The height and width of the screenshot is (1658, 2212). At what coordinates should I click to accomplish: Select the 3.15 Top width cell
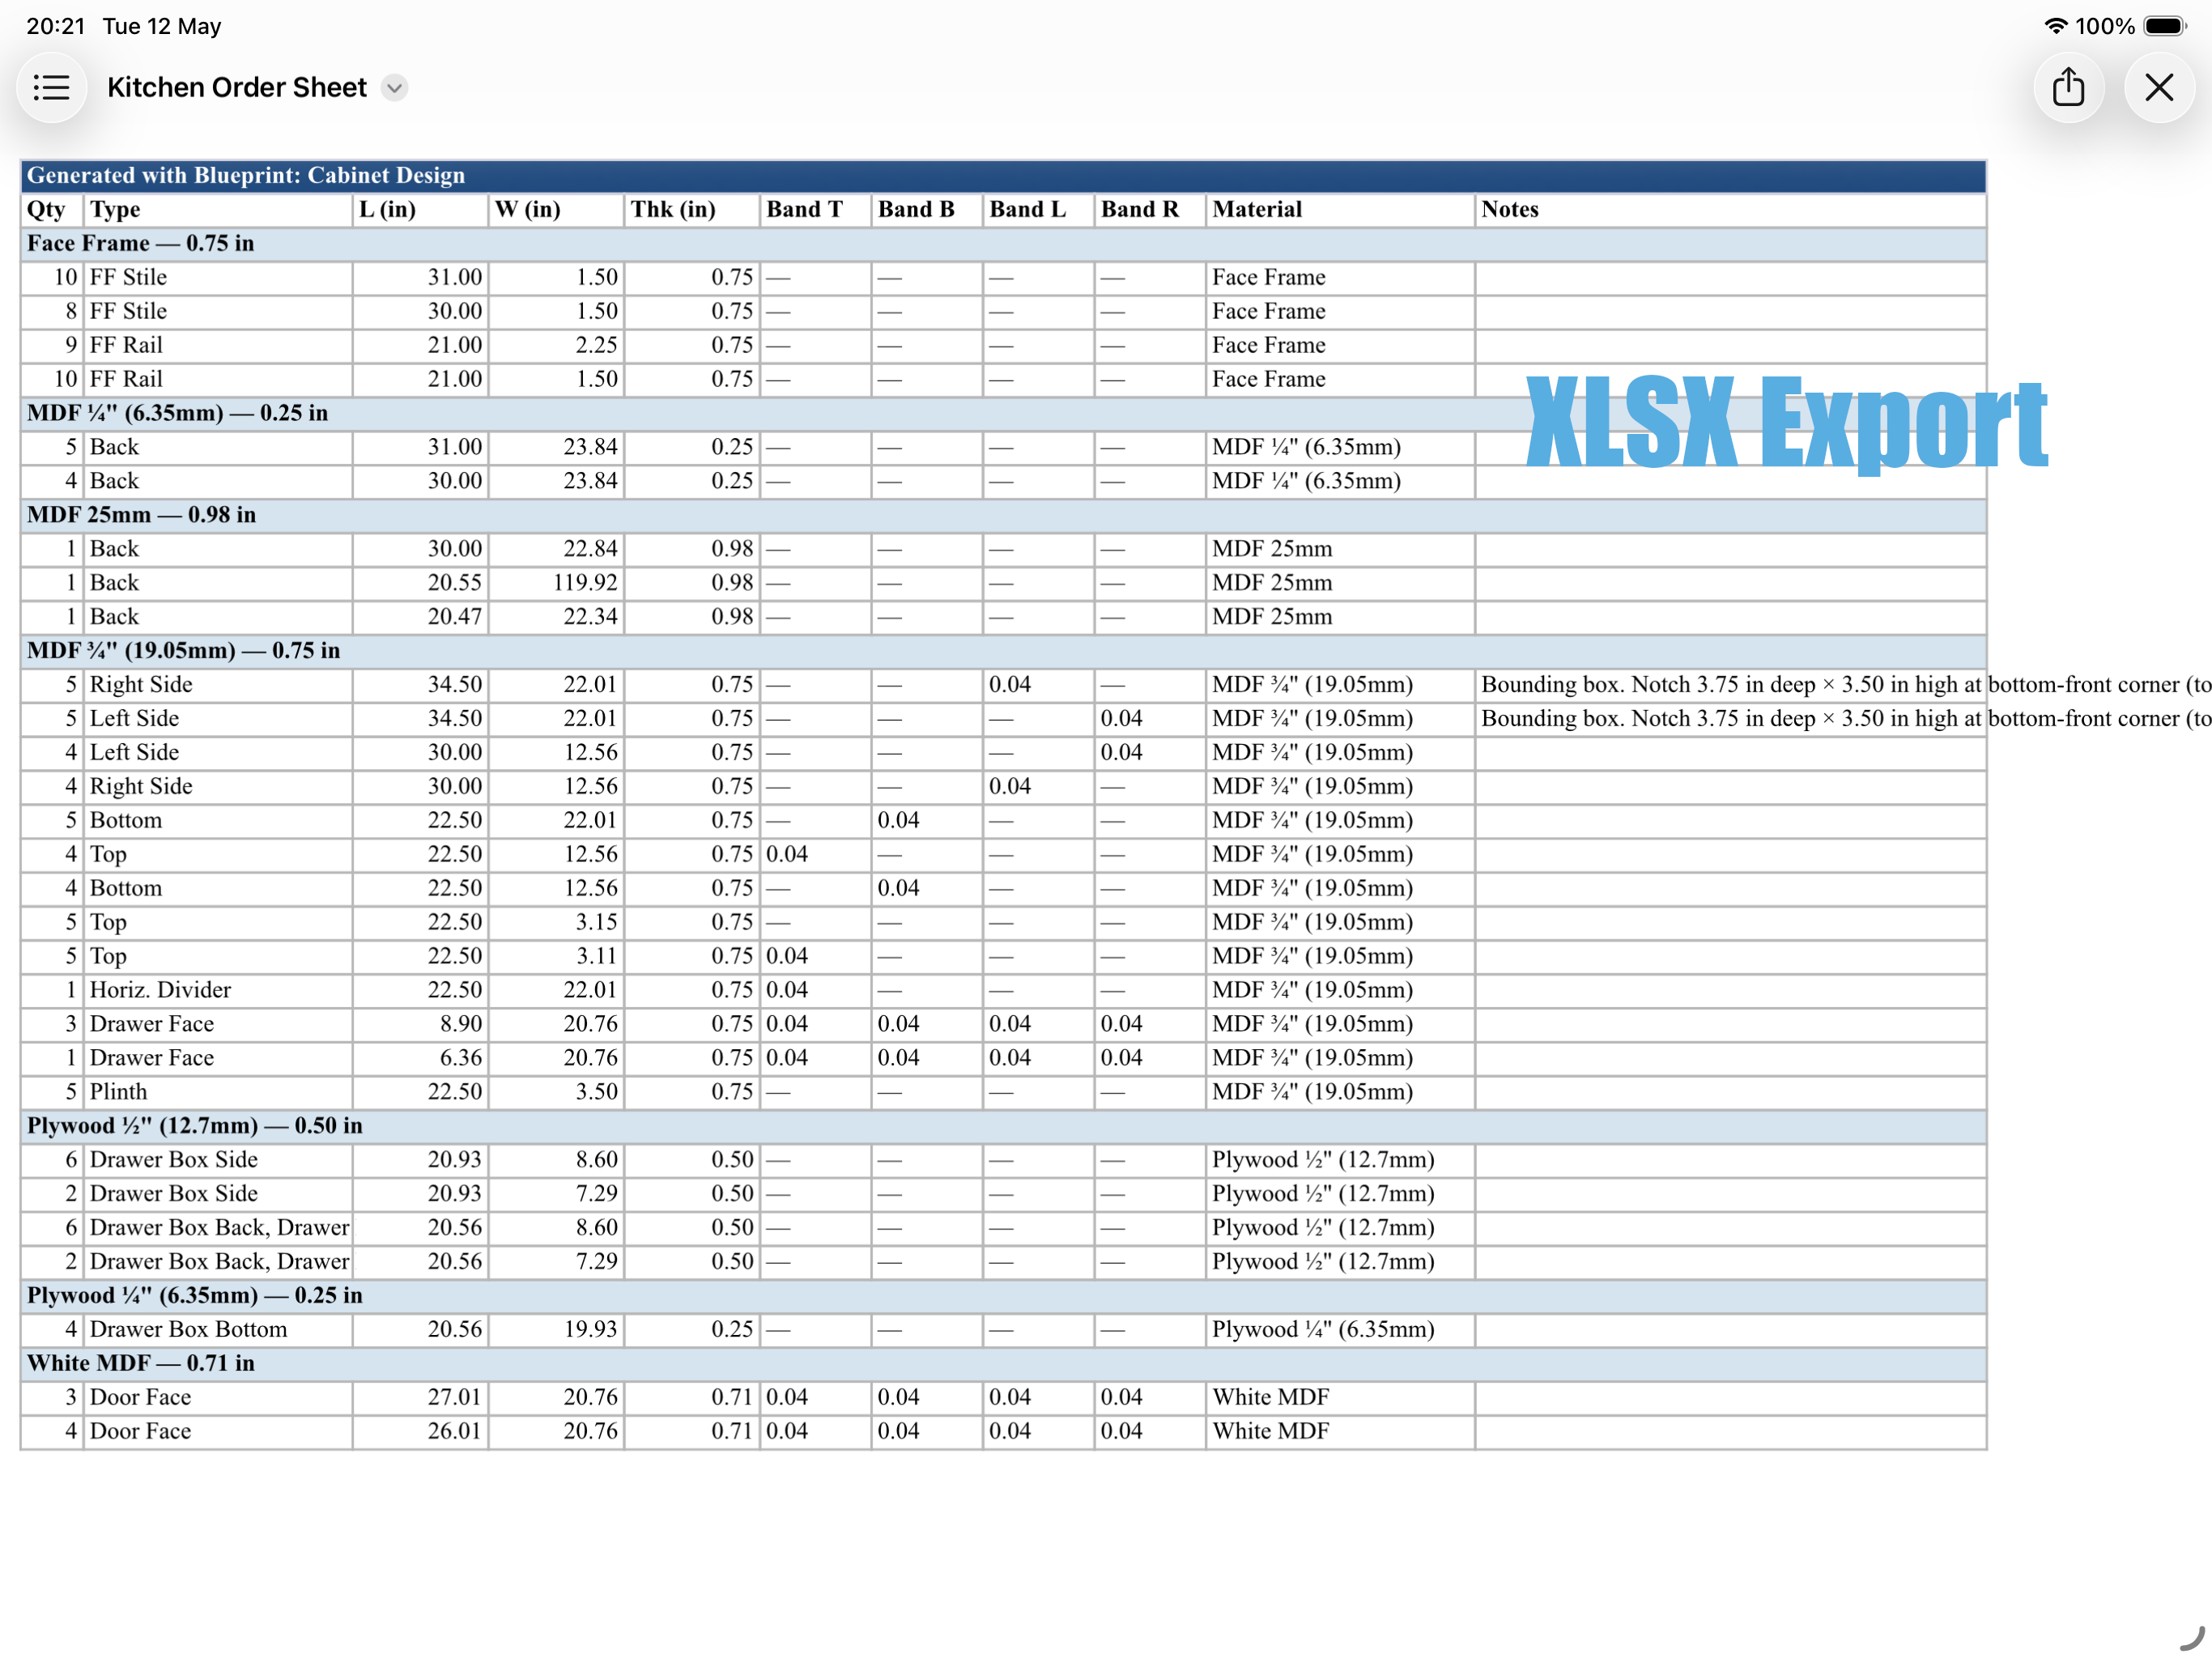tap(556, 923)
